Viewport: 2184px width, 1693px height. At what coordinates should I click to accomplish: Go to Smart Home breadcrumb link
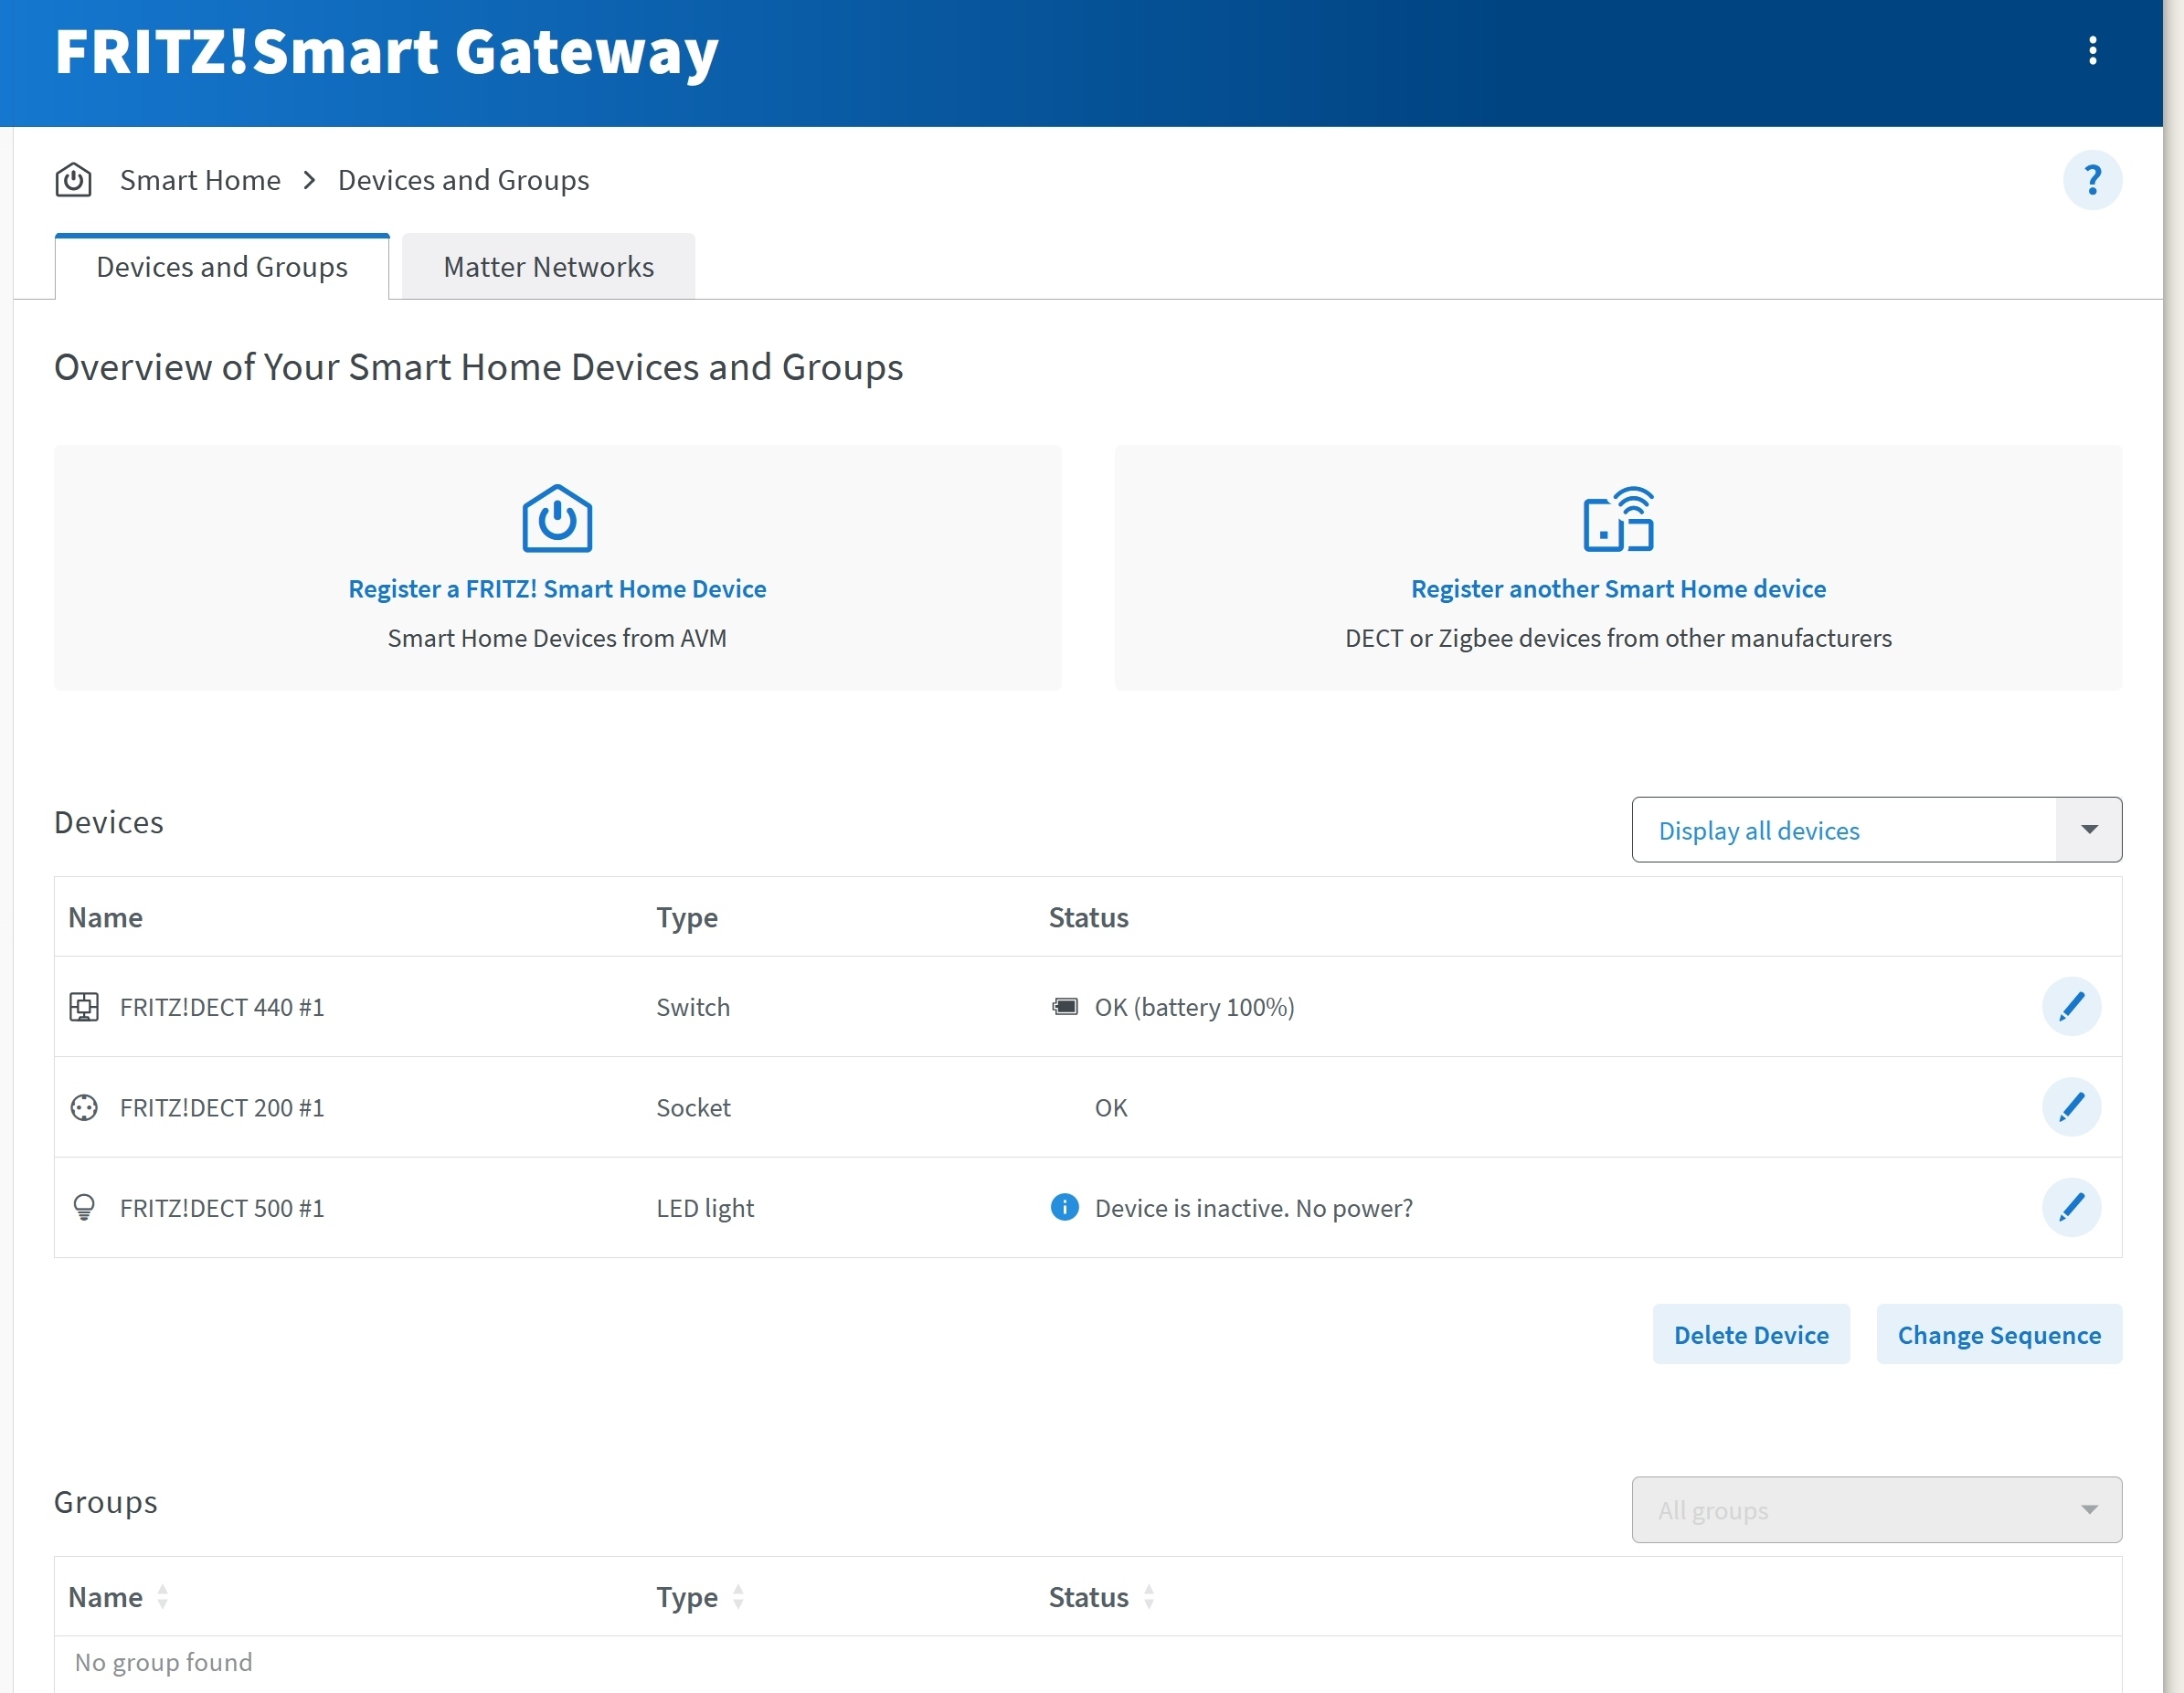[200, 181]
